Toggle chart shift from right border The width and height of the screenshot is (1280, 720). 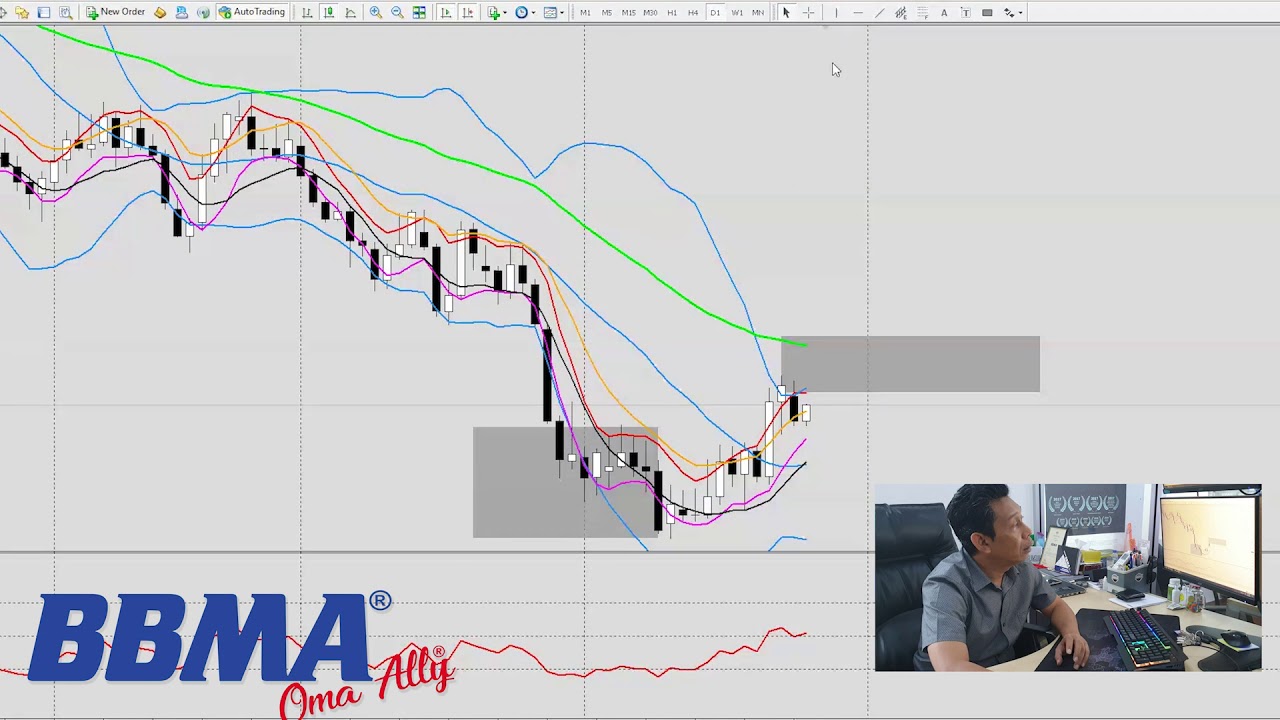(x=467, y=12)
